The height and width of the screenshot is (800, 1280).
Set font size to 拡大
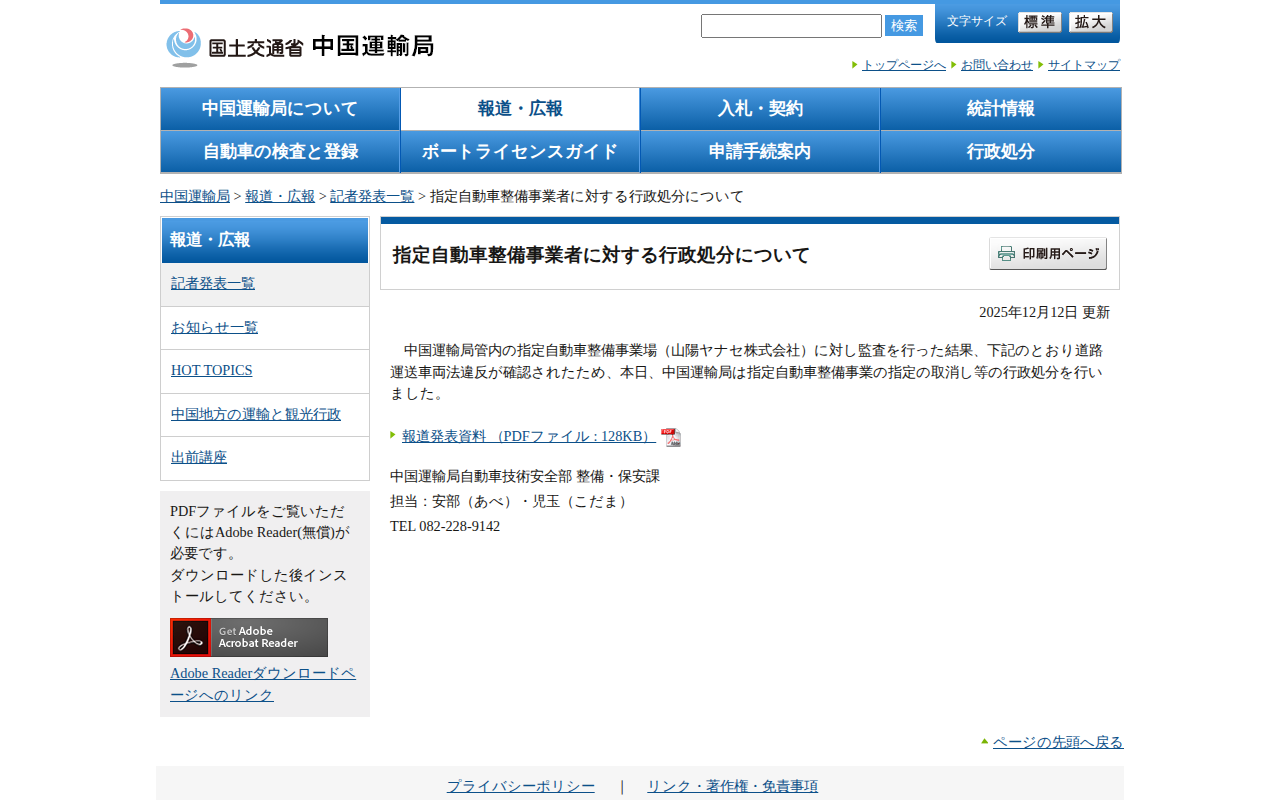click(x=1091, y=22)
